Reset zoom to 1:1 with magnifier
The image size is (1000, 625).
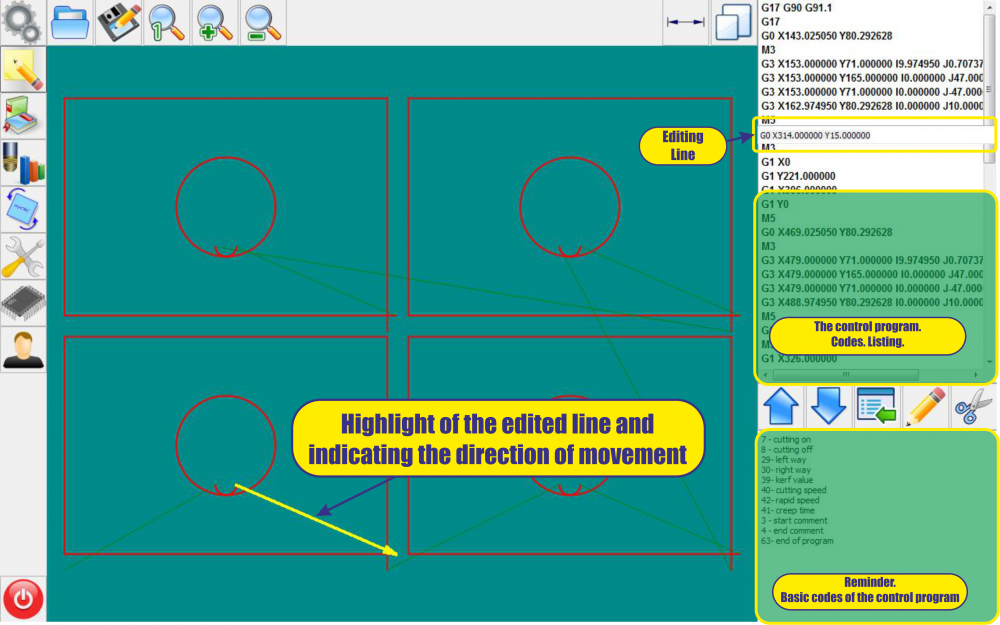166,22
